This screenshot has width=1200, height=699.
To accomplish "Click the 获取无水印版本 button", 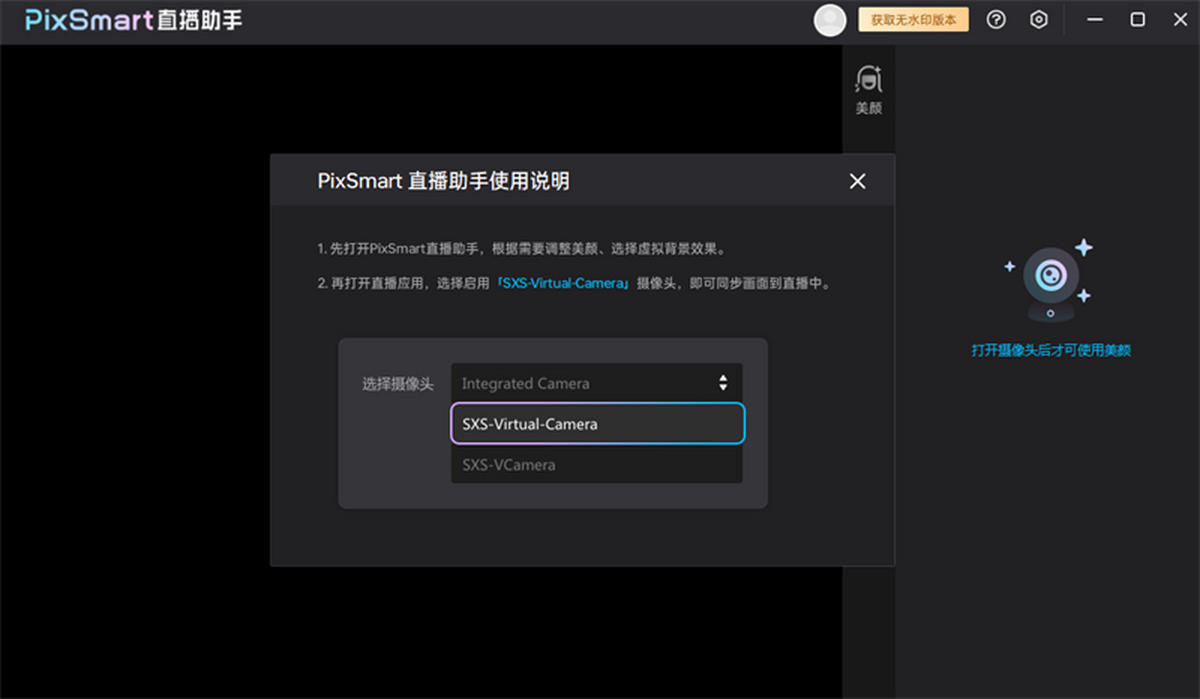I will pyautogui.click(x=914, y=19).
